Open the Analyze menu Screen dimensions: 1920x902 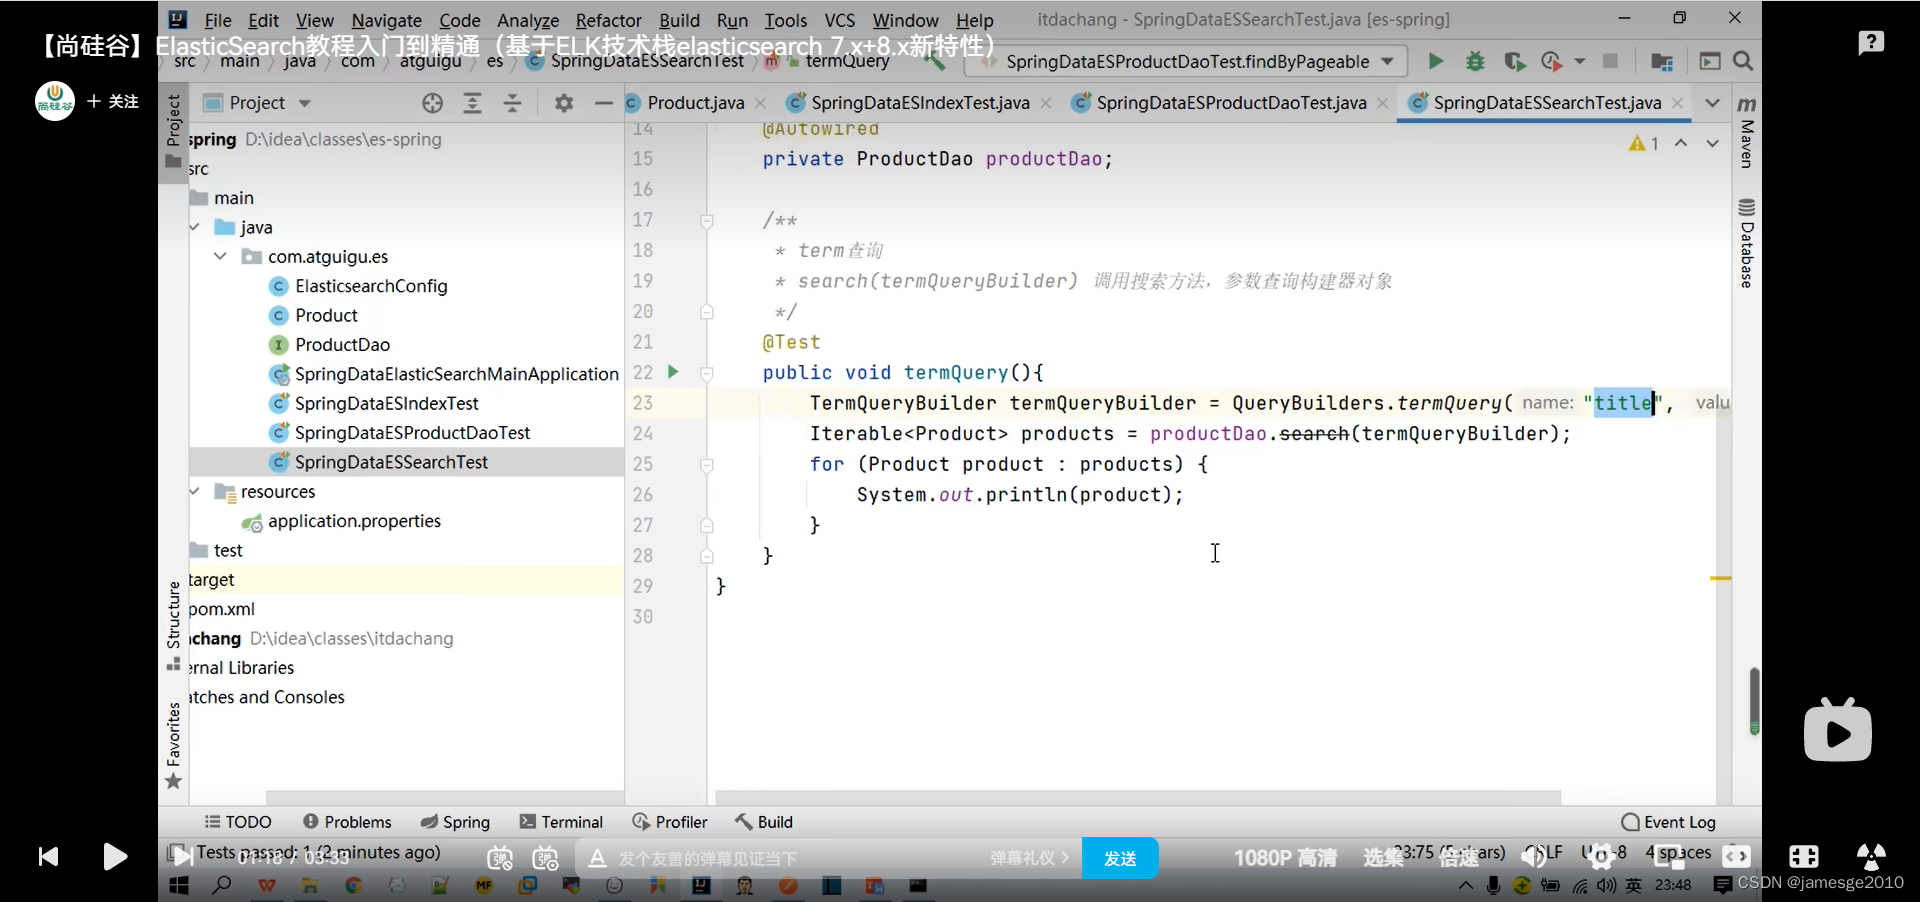pos(528,20)
